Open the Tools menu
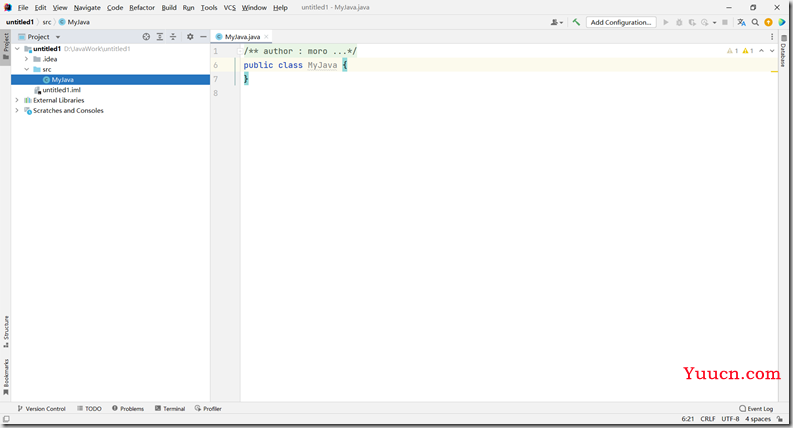Viewport: 793px width, 428px height. pyautogui.click(x=209, y=8)
